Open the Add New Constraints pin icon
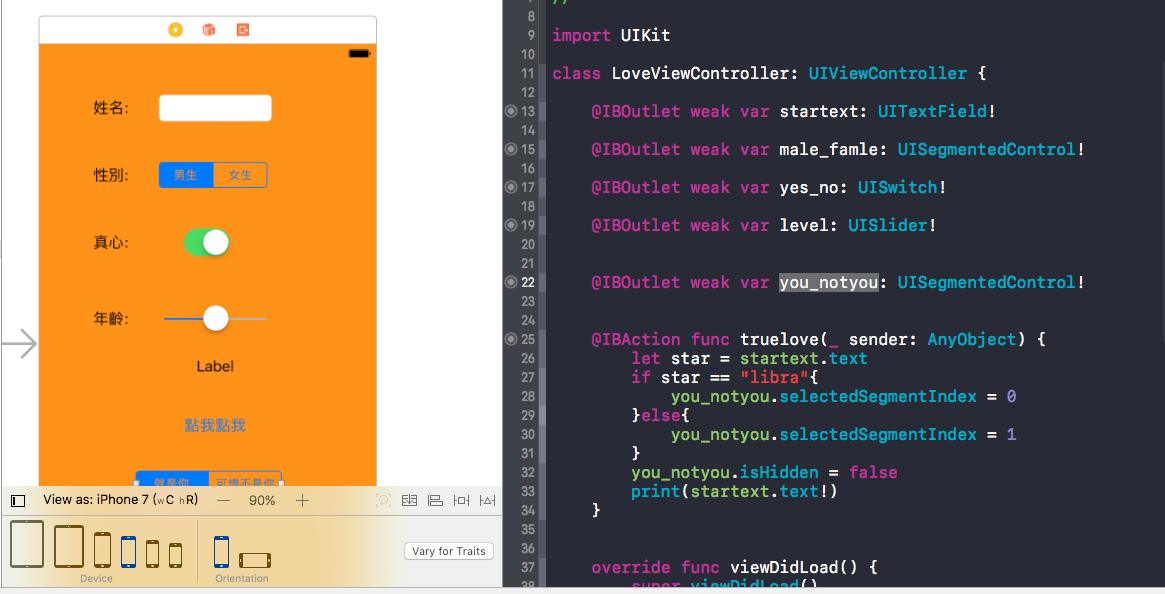 (x=461, y=500)
